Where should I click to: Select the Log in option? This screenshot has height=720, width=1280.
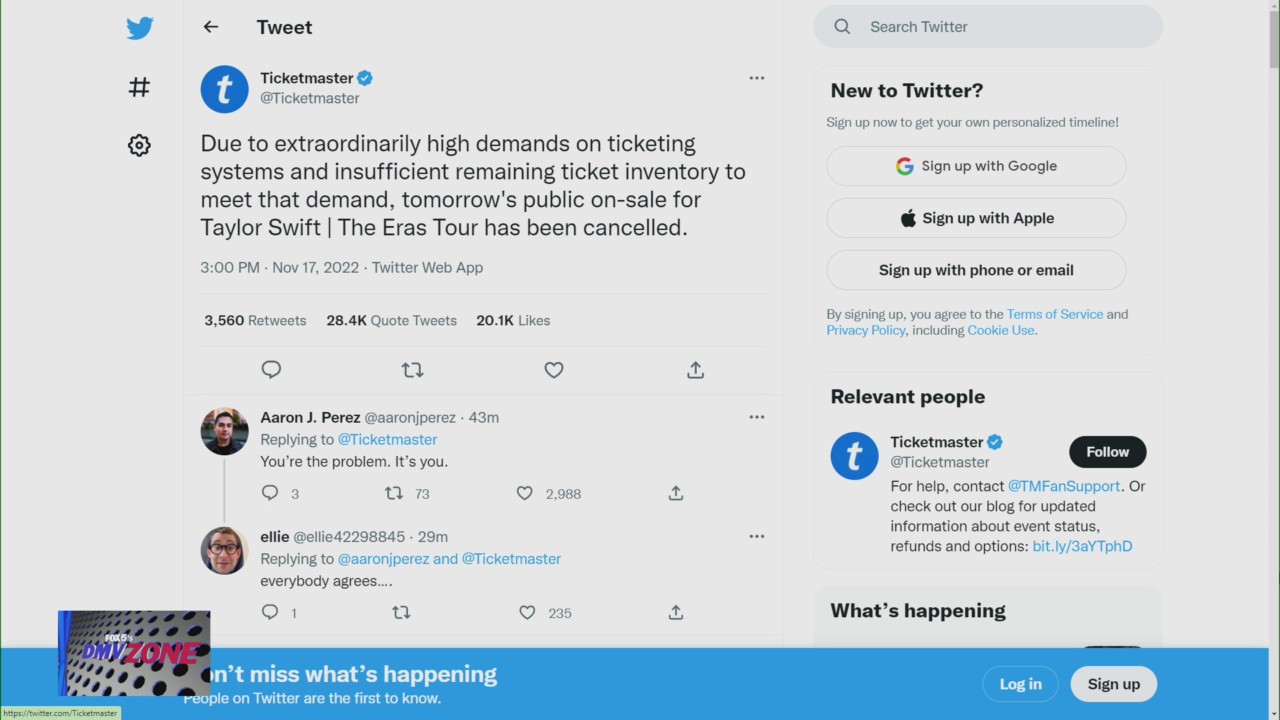pos(1020,684)
